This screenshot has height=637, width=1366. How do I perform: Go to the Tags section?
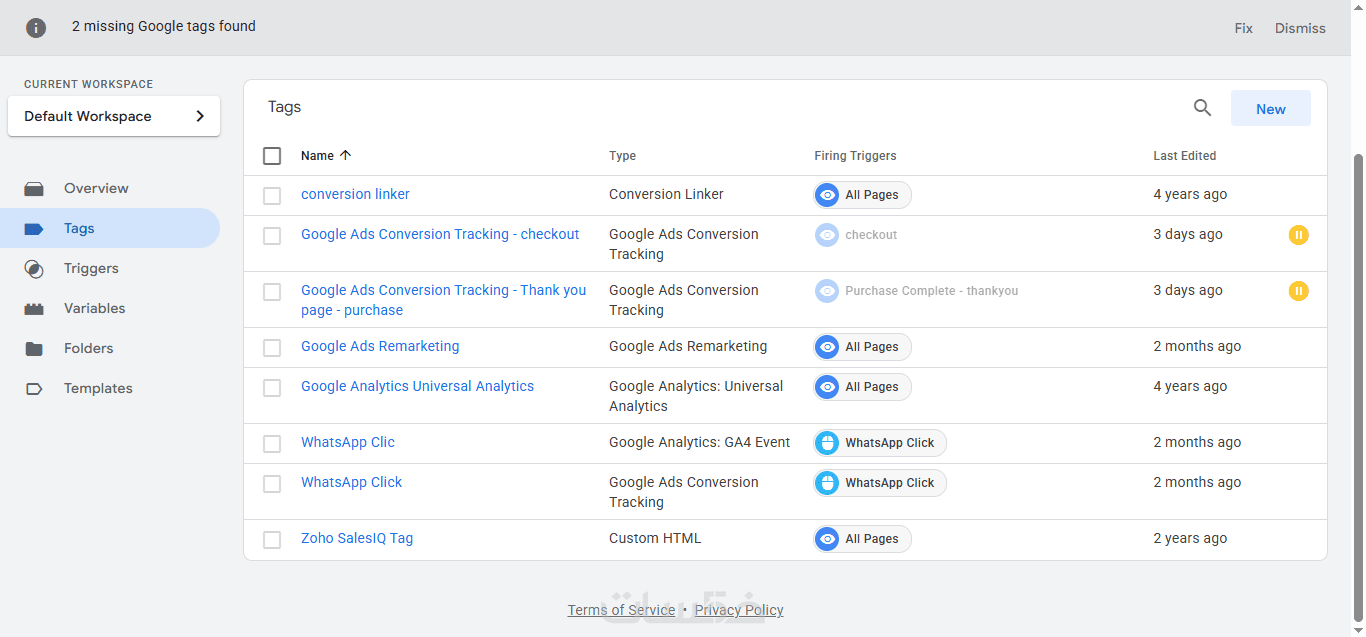(x=79, y=228)
